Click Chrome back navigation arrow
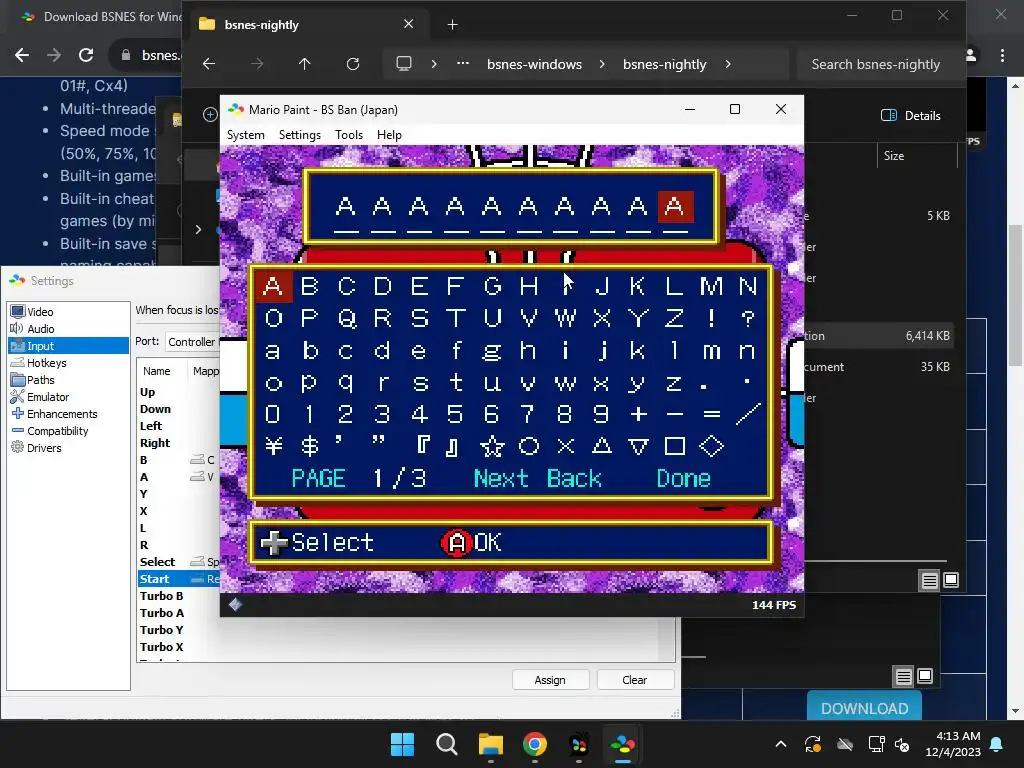The height and width of the screenshot is (768, 1024). (22, 55)
